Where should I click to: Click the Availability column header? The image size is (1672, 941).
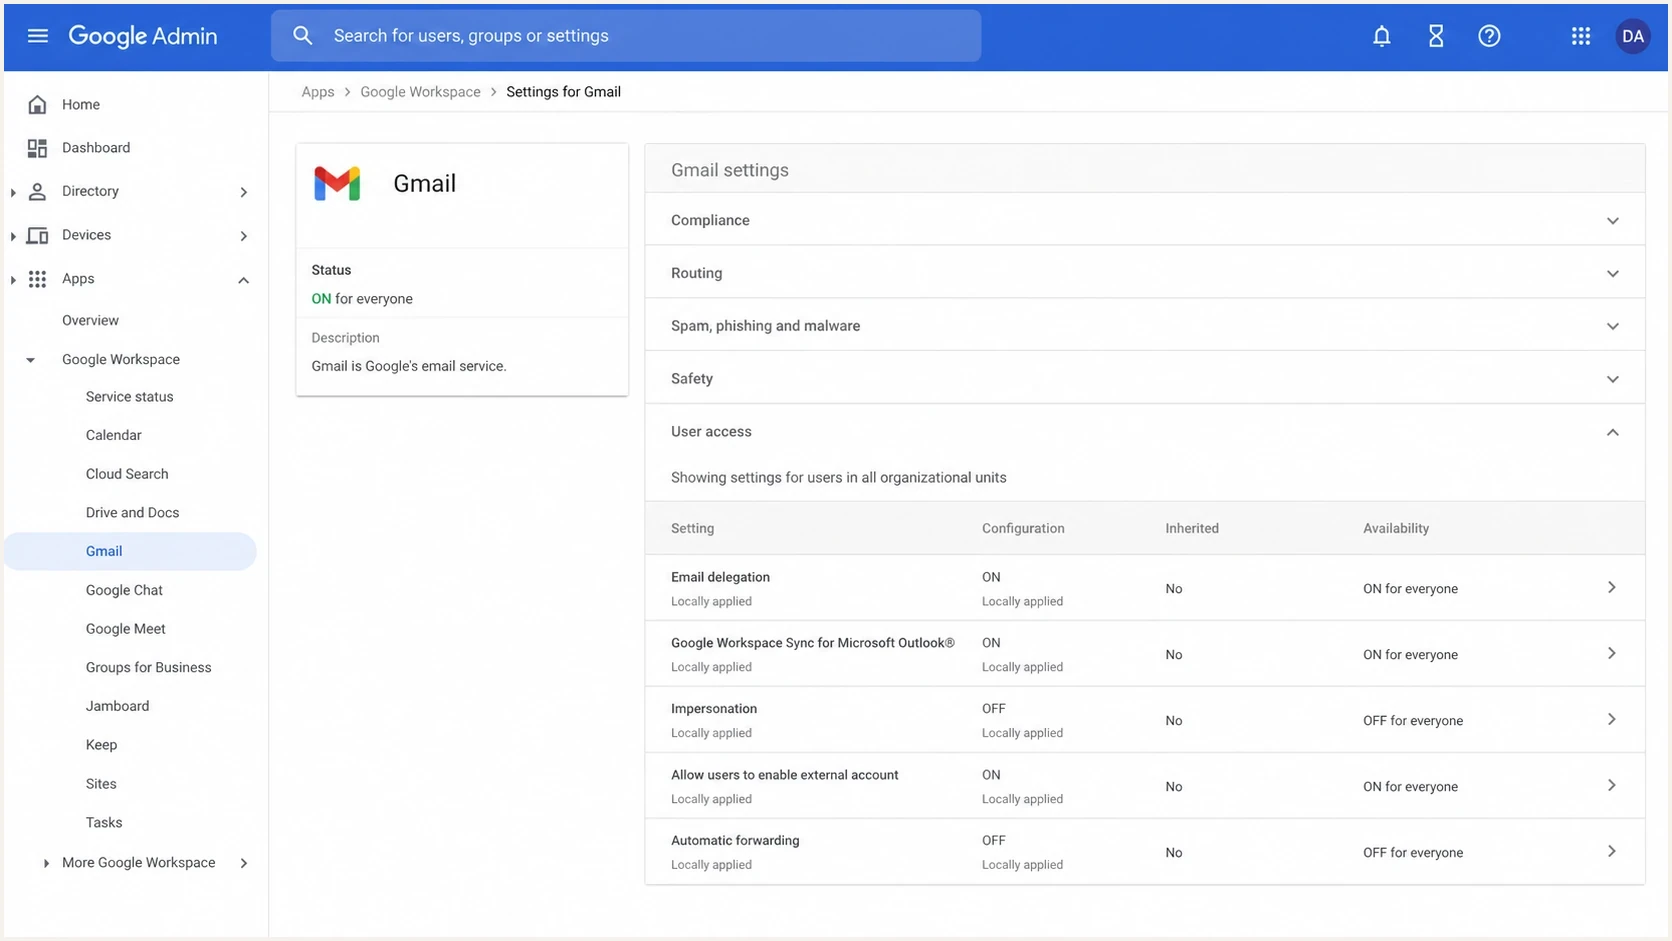[1396, 528]
